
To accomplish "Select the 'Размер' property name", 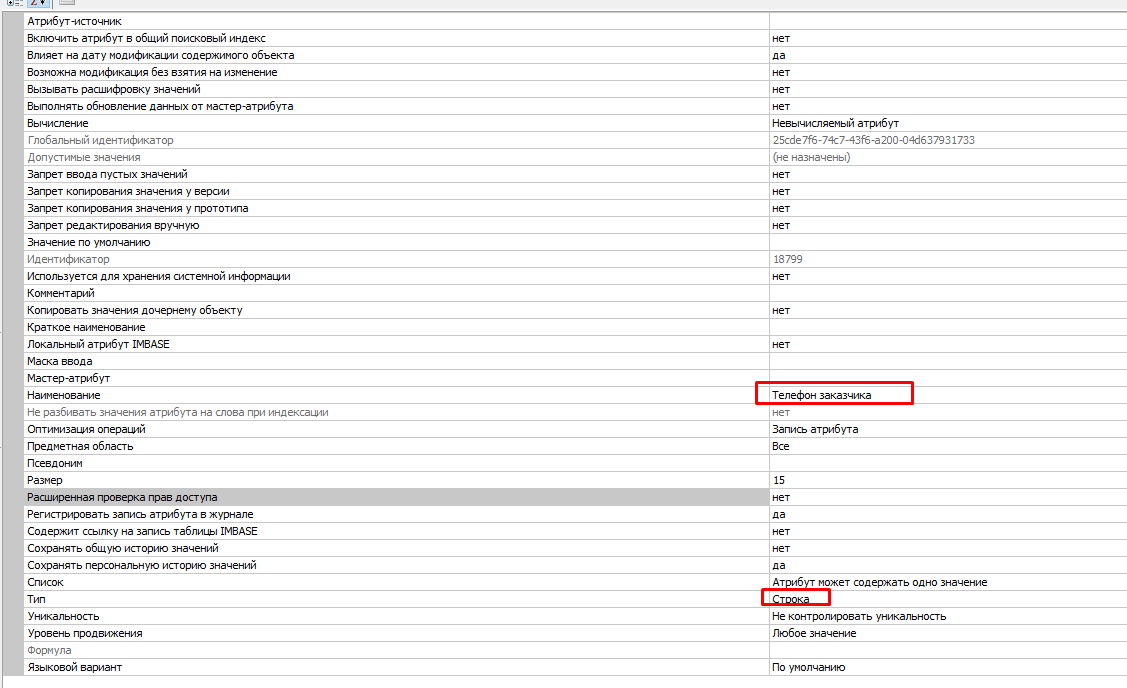I will coord(45,481).
